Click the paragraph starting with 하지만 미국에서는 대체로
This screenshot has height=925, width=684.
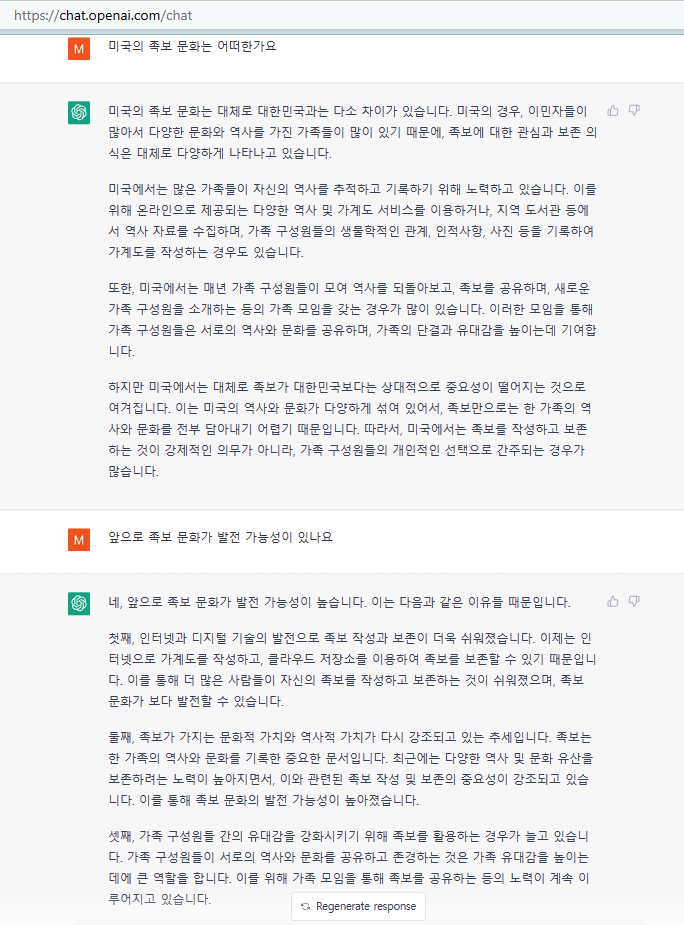point(351,429)
